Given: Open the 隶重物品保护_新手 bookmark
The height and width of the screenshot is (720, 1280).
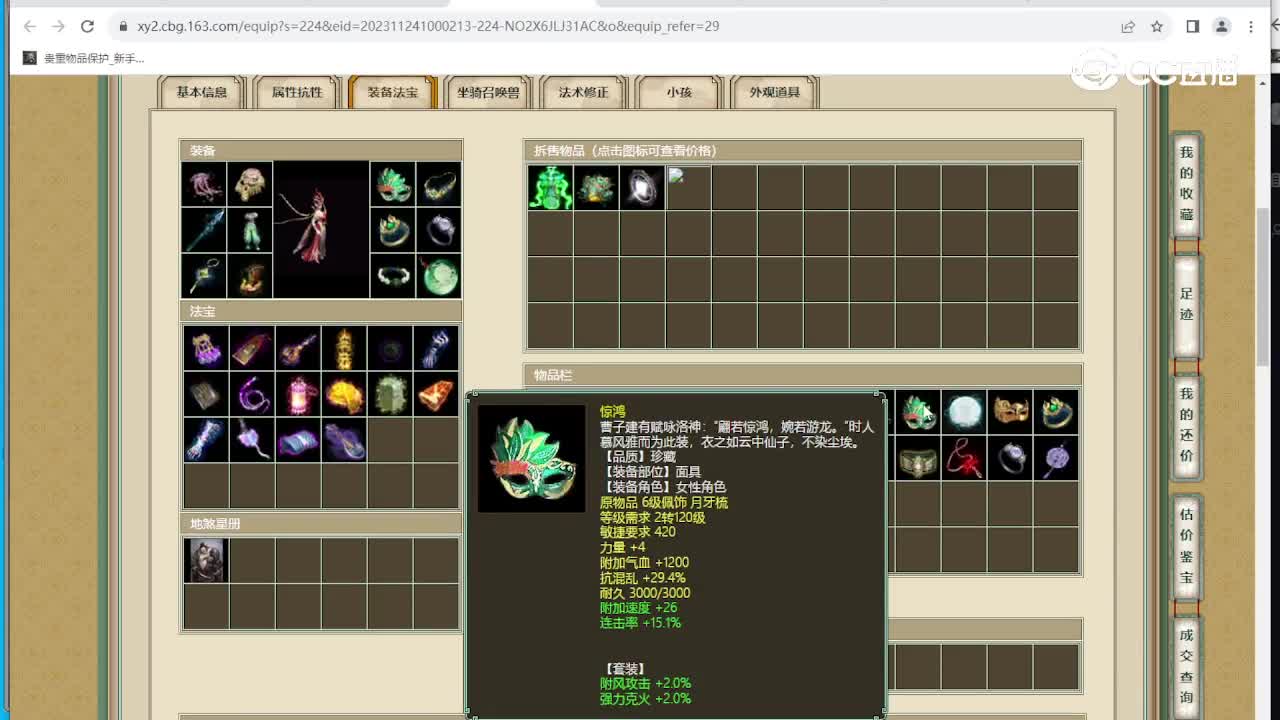Looking at the screenshot, I should click(84, 58).
